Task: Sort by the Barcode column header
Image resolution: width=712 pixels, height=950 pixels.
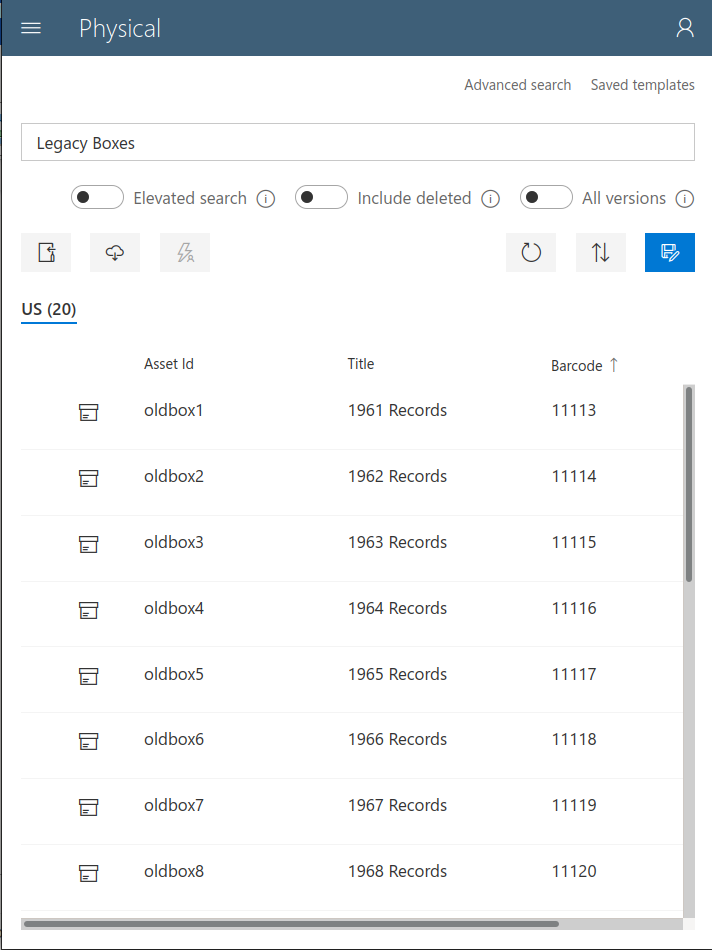Action: pyautogui.click(x=577, y=366)
